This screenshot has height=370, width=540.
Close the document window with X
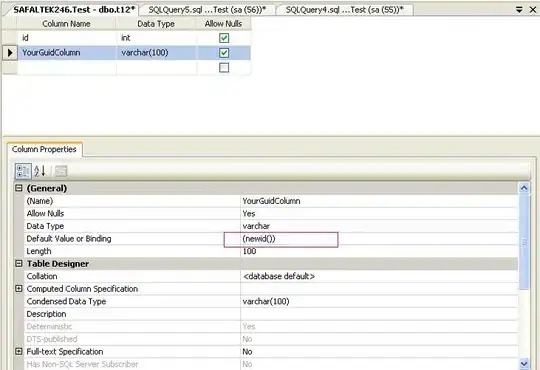pyautogui.click(x=532, y=10)
